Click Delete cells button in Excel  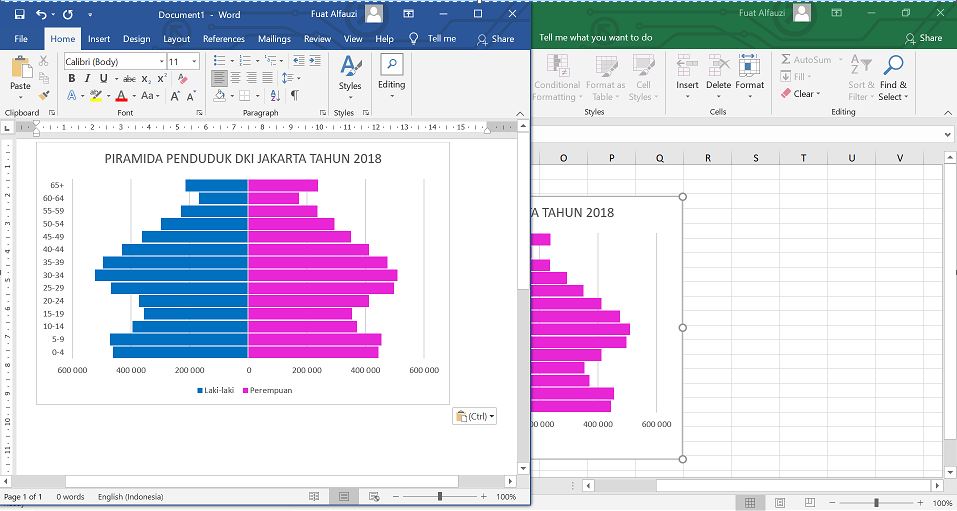point(718,78)
